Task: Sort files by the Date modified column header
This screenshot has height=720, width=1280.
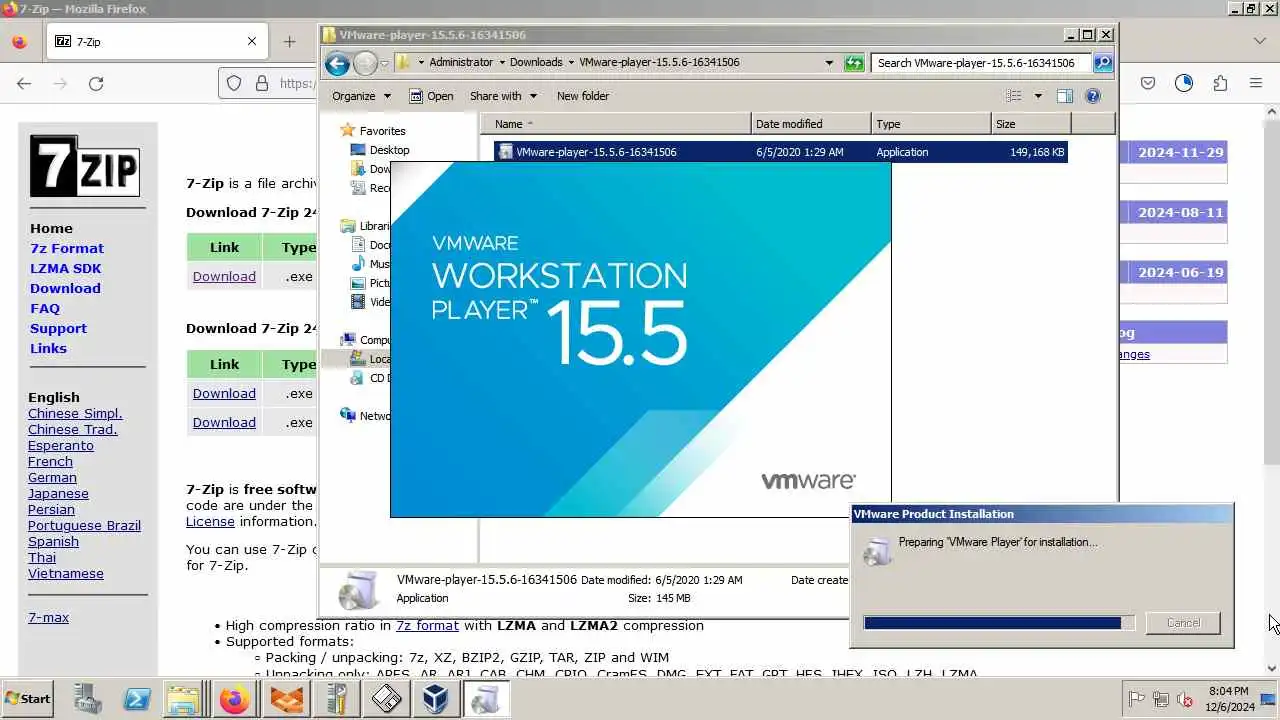Action: tap(811, 124)
